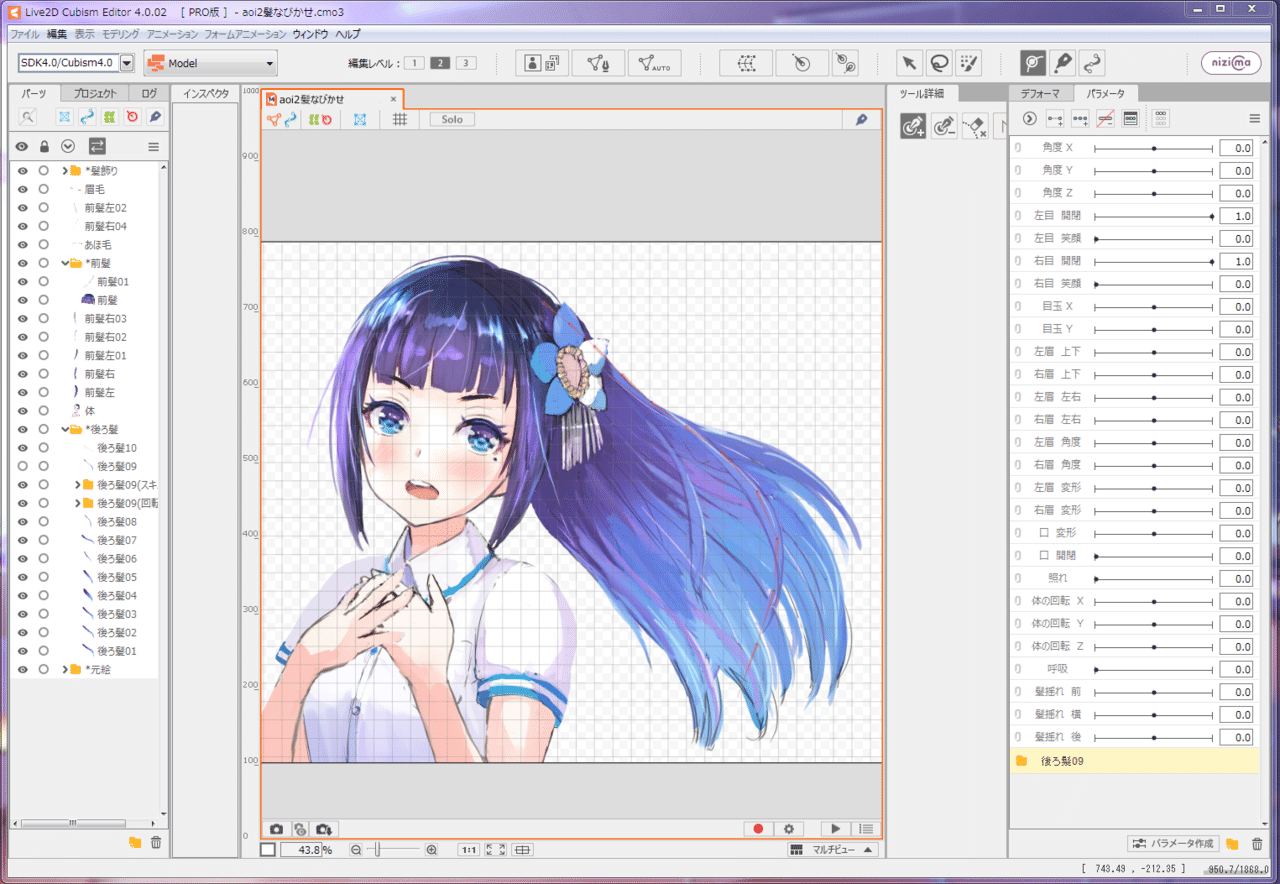Click the パラメータ作成 button
The height and width of the screenshot is (884, 1280).
[1173, 844]
